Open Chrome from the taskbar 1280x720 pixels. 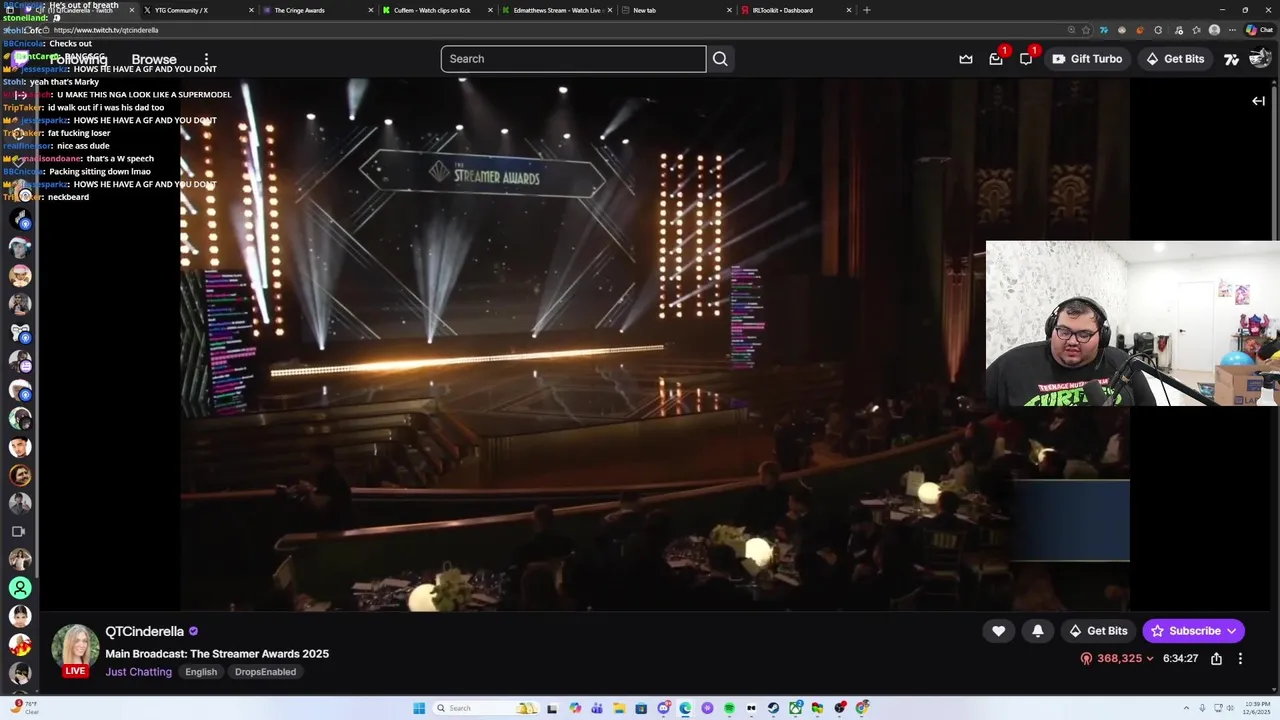(x=862, y=708)
